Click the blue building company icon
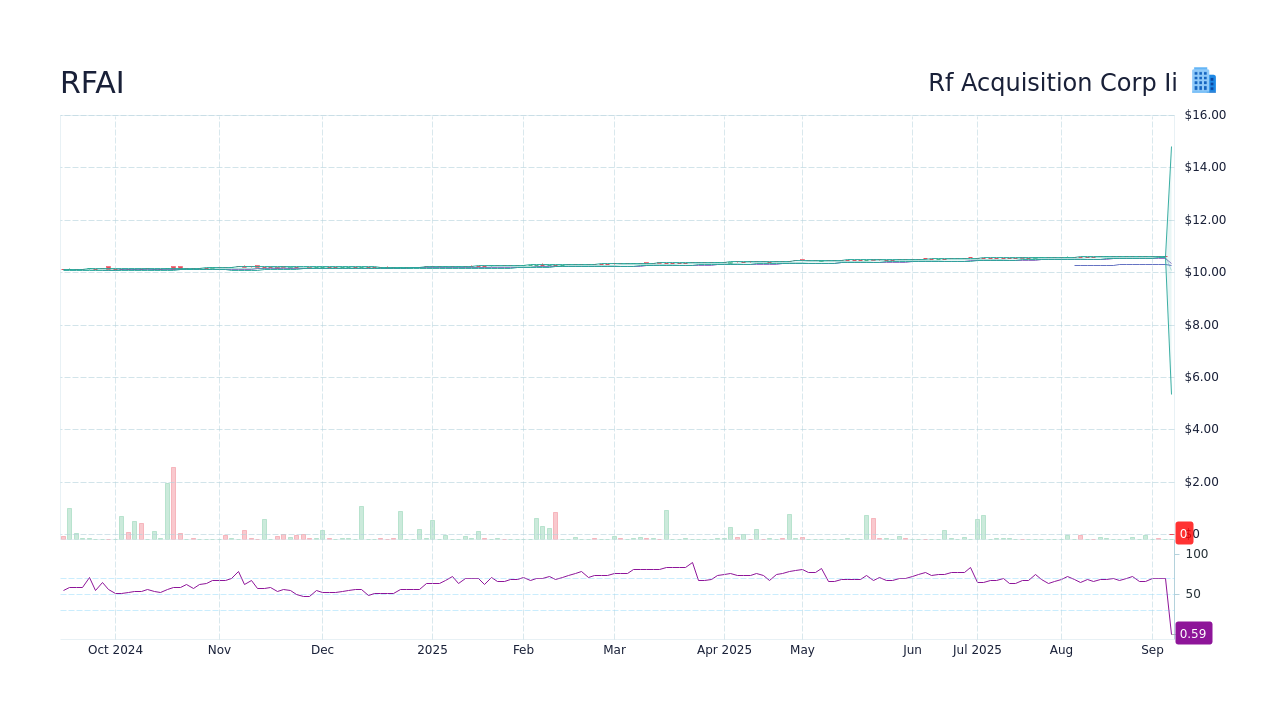Image resolution: width=1280 pixels, height=720 pixels. pyautogui.click(x=1203, y=80)
